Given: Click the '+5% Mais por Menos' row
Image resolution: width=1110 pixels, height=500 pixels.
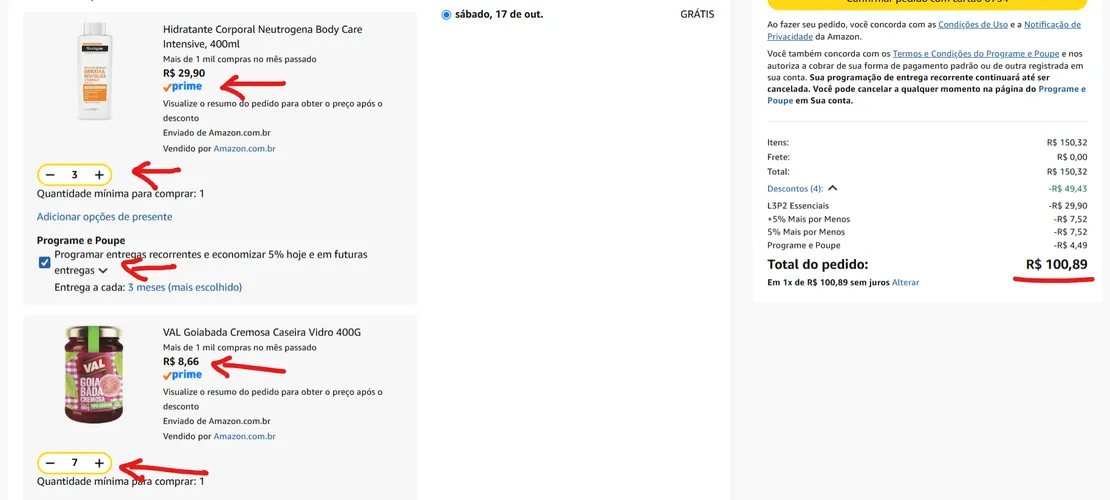Looking at the screenshot, I should click(927, 219).
